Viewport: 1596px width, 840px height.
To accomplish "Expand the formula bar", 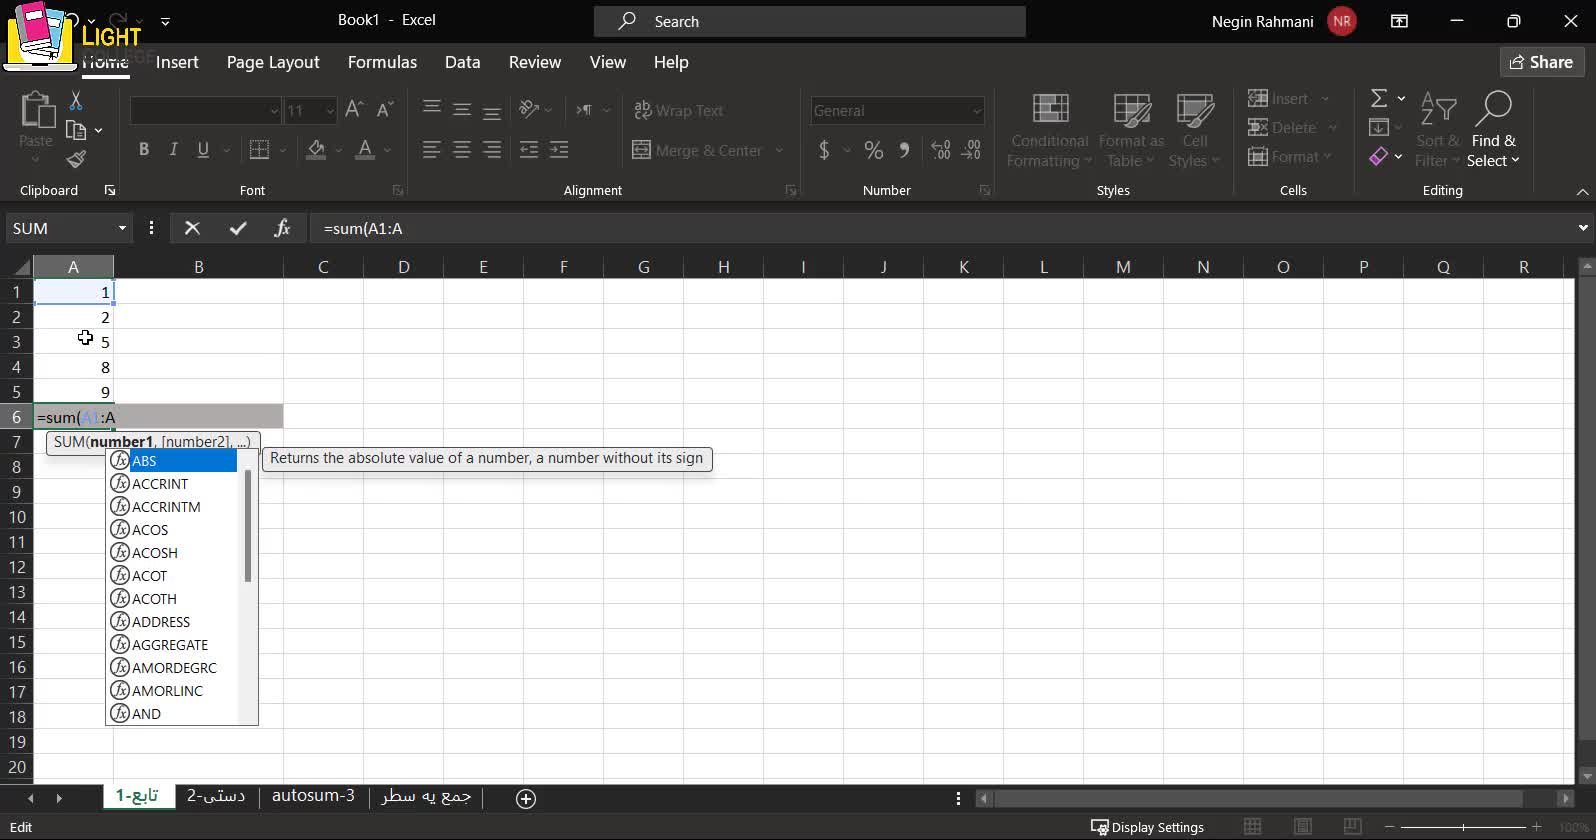I will [1582, 228].
